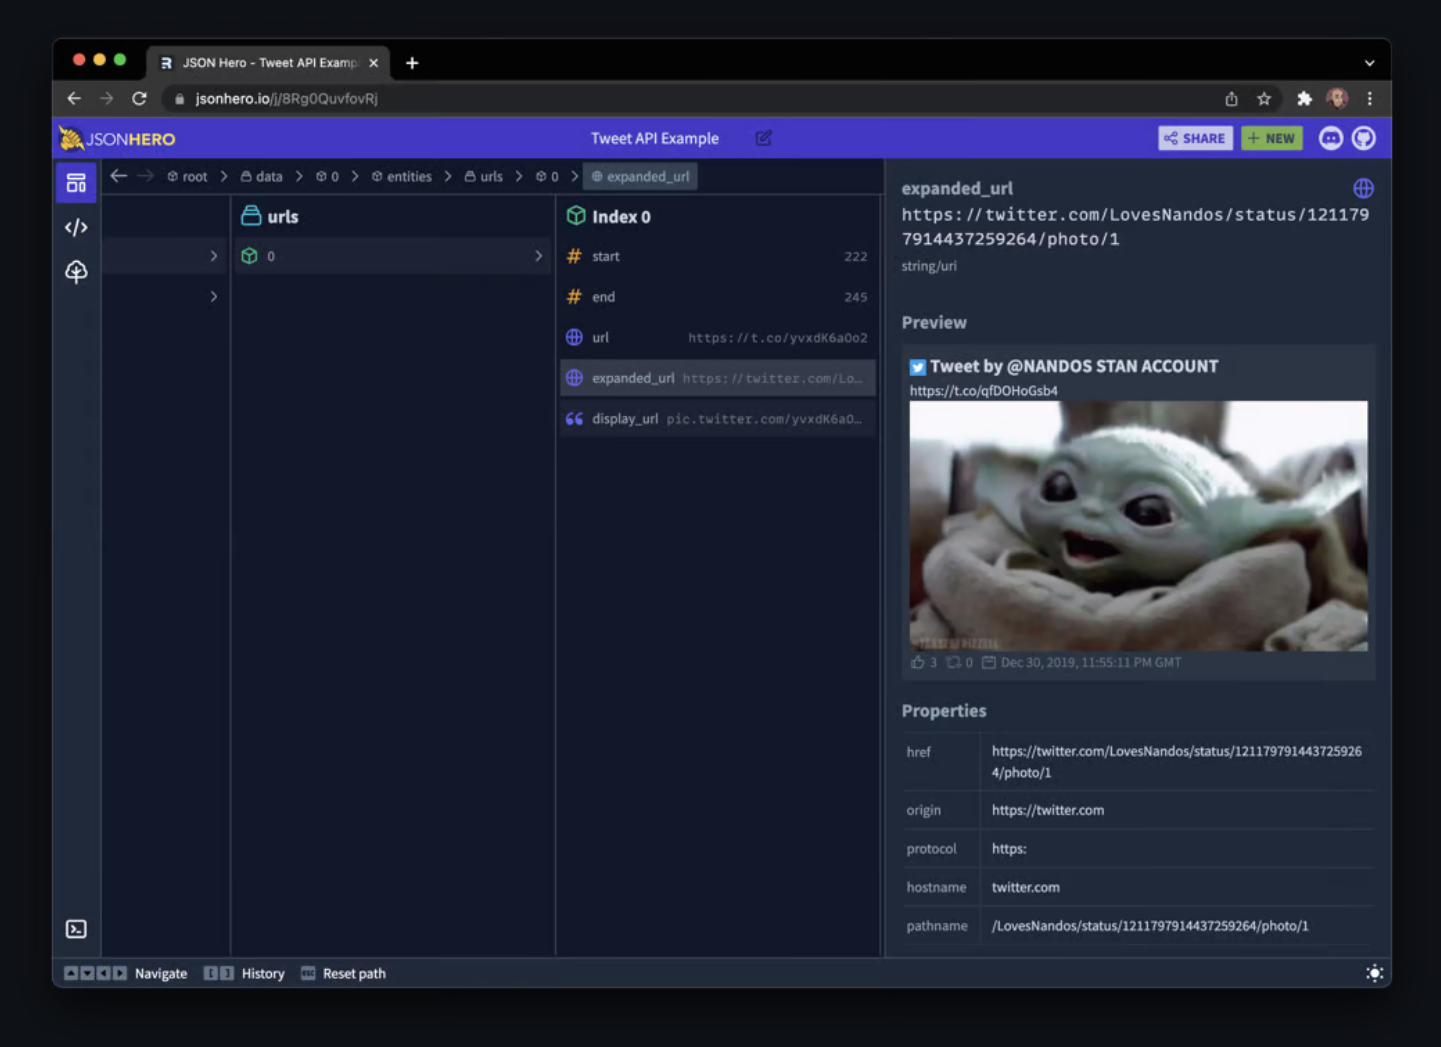
Task: Select the url row
Action: [717, 337]
